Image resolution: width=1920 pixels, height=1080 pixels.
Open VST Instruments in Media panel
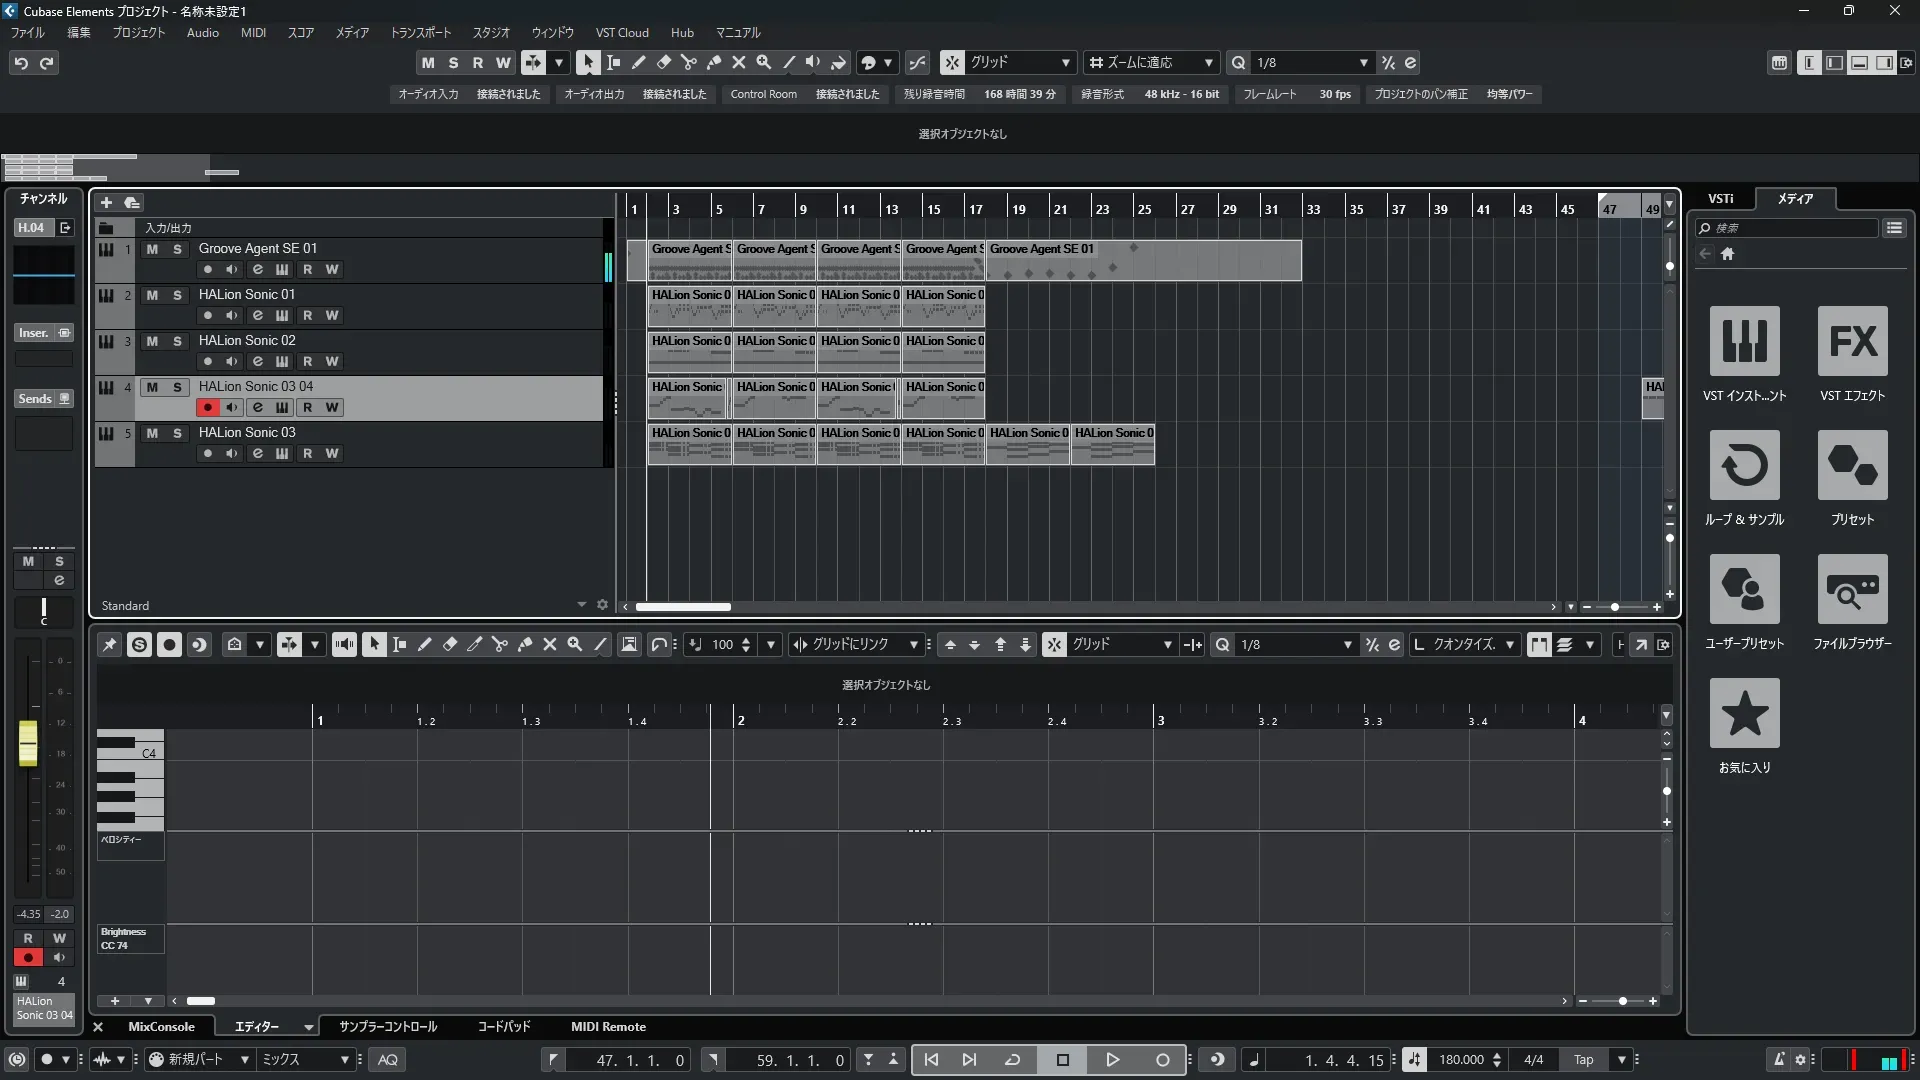[x=1744, y=341]
